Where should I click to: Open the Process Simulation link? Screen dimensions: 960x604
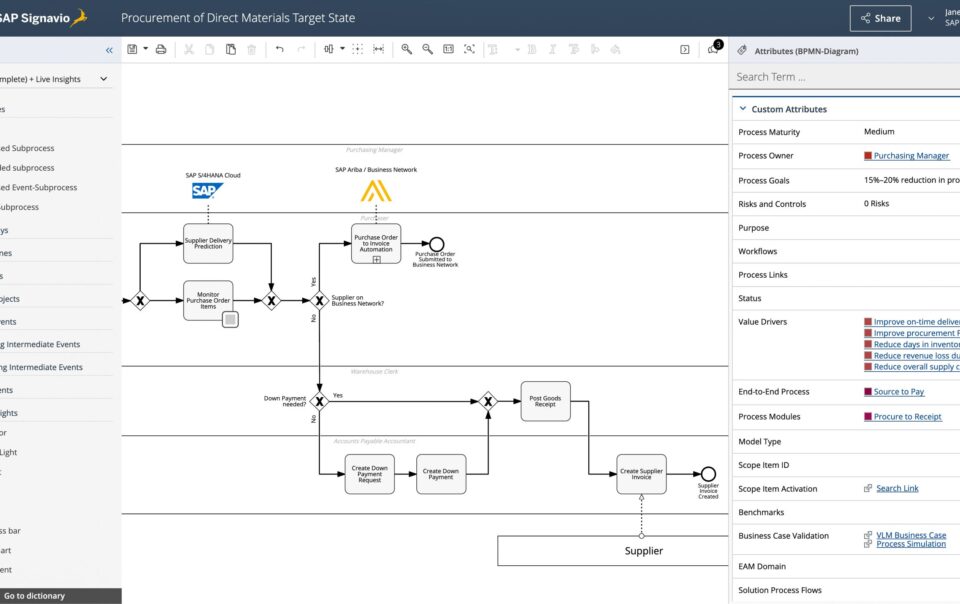[x=911, y=544]
